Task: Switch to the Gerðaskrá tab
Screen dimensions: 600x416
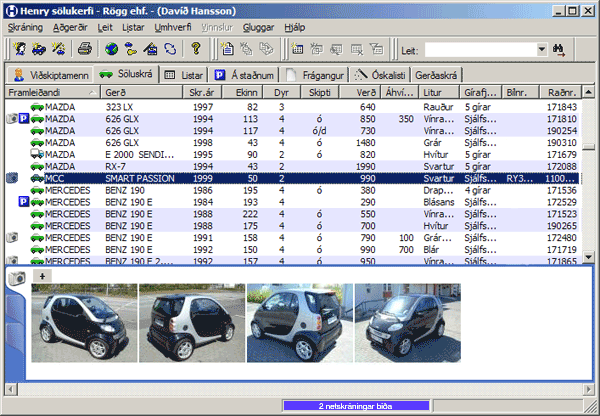Action: point(436,75)
